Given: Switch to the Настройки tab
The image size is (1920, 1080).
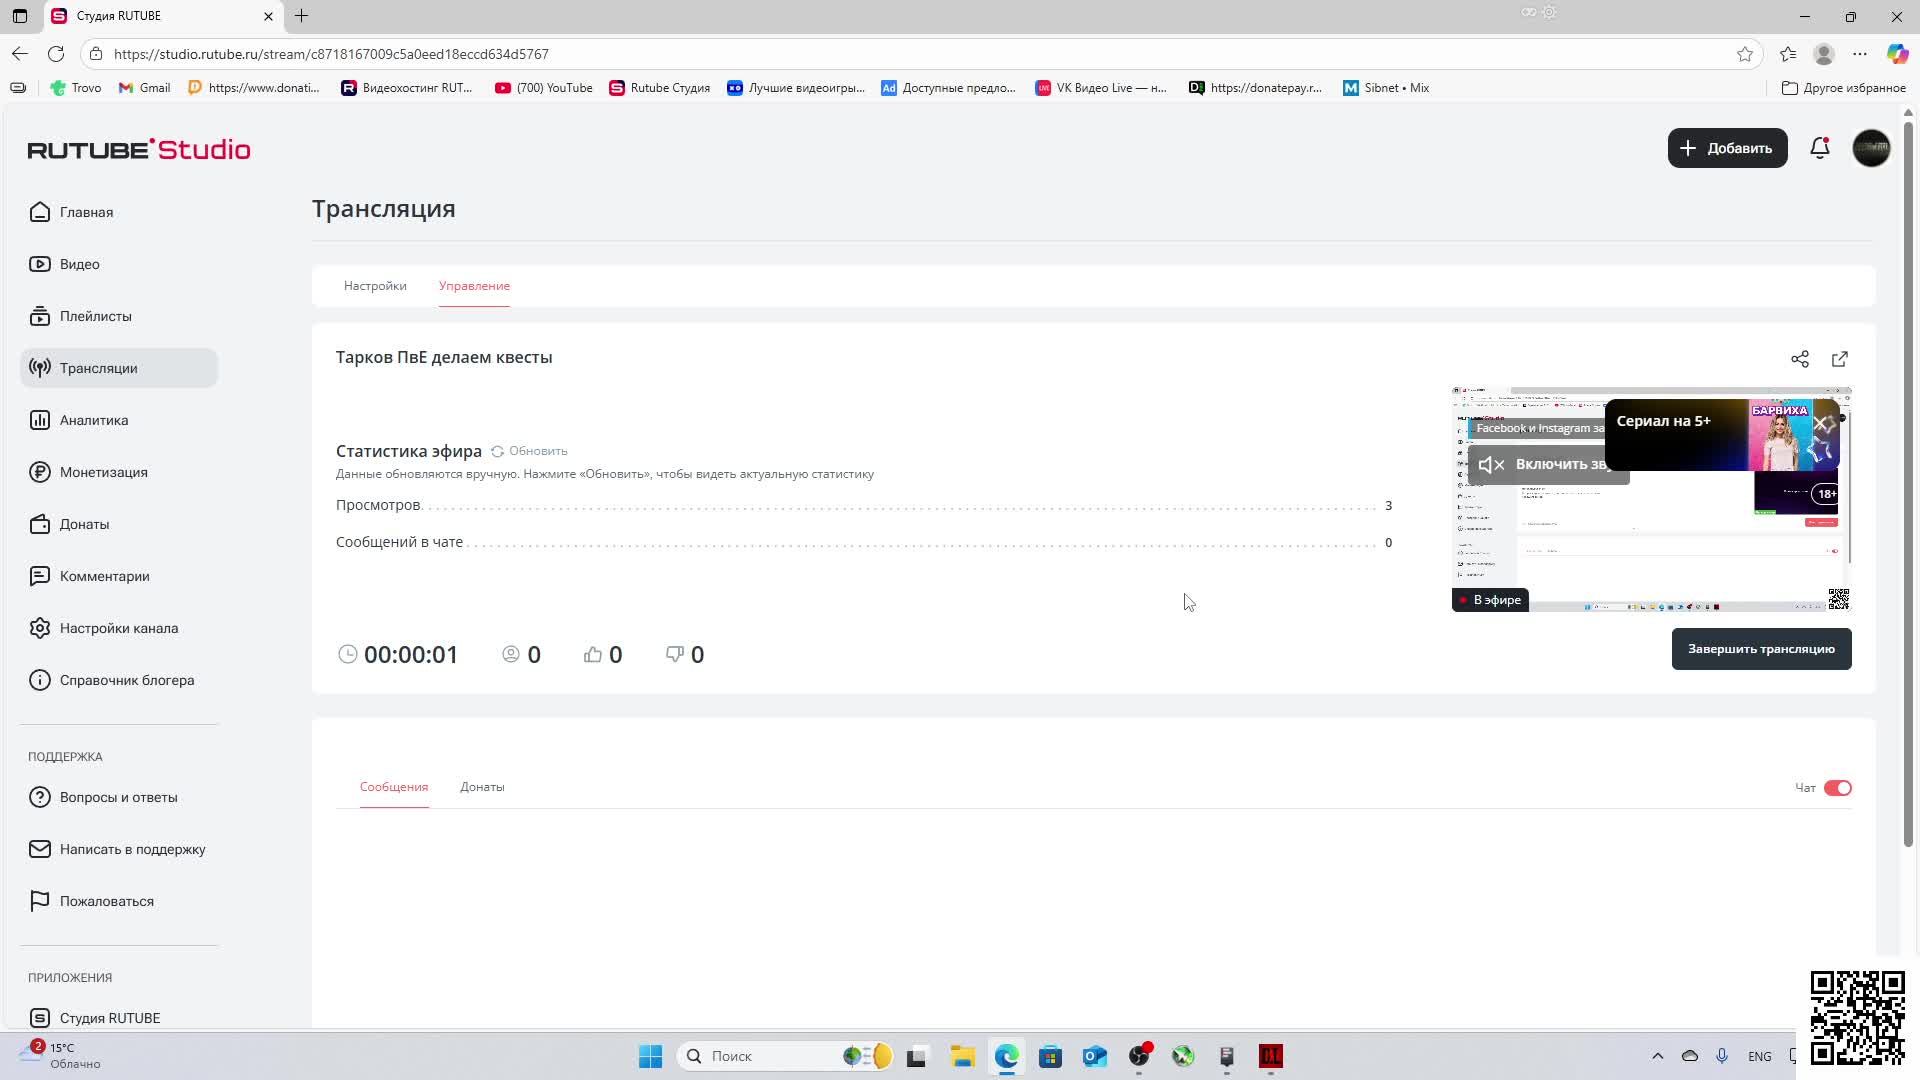Looking at the screenshot, I should point(375,286).
